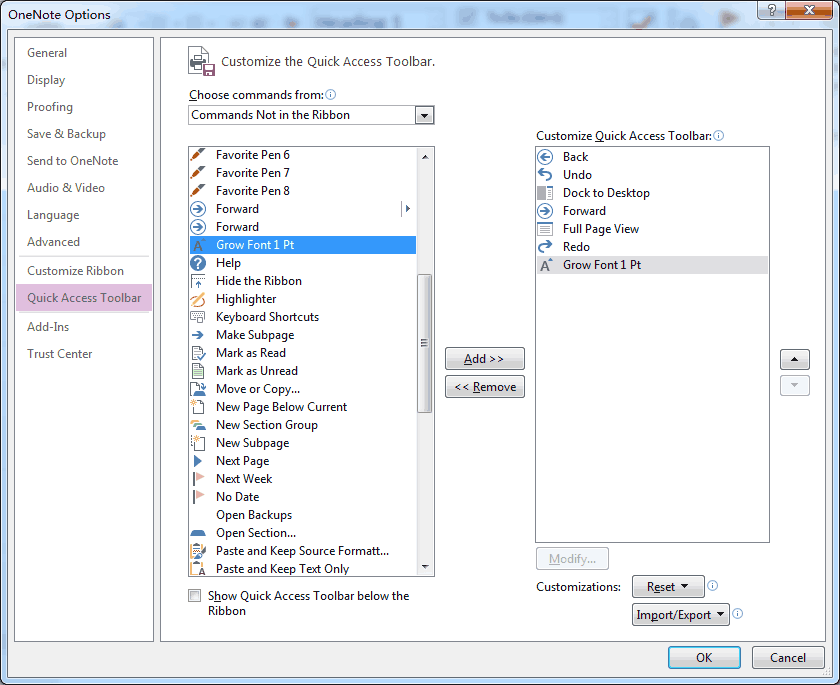The width and height of the screenshot is (840, 685).
Task: Click the Favorite Pen 6 icon
Action: (200, 155)
